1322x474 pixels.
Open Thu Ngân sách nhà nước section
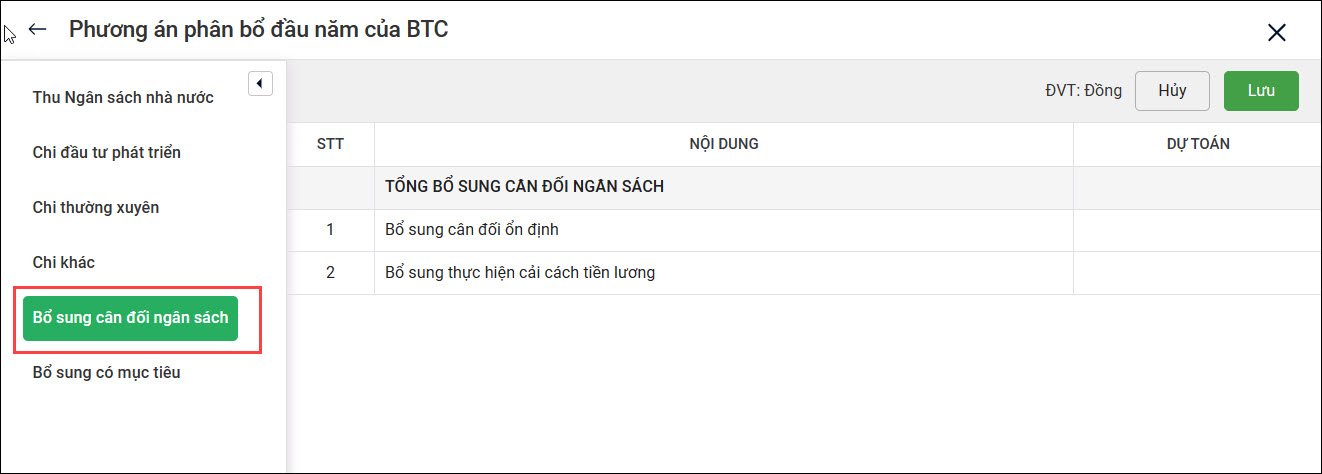pos(123,98)
